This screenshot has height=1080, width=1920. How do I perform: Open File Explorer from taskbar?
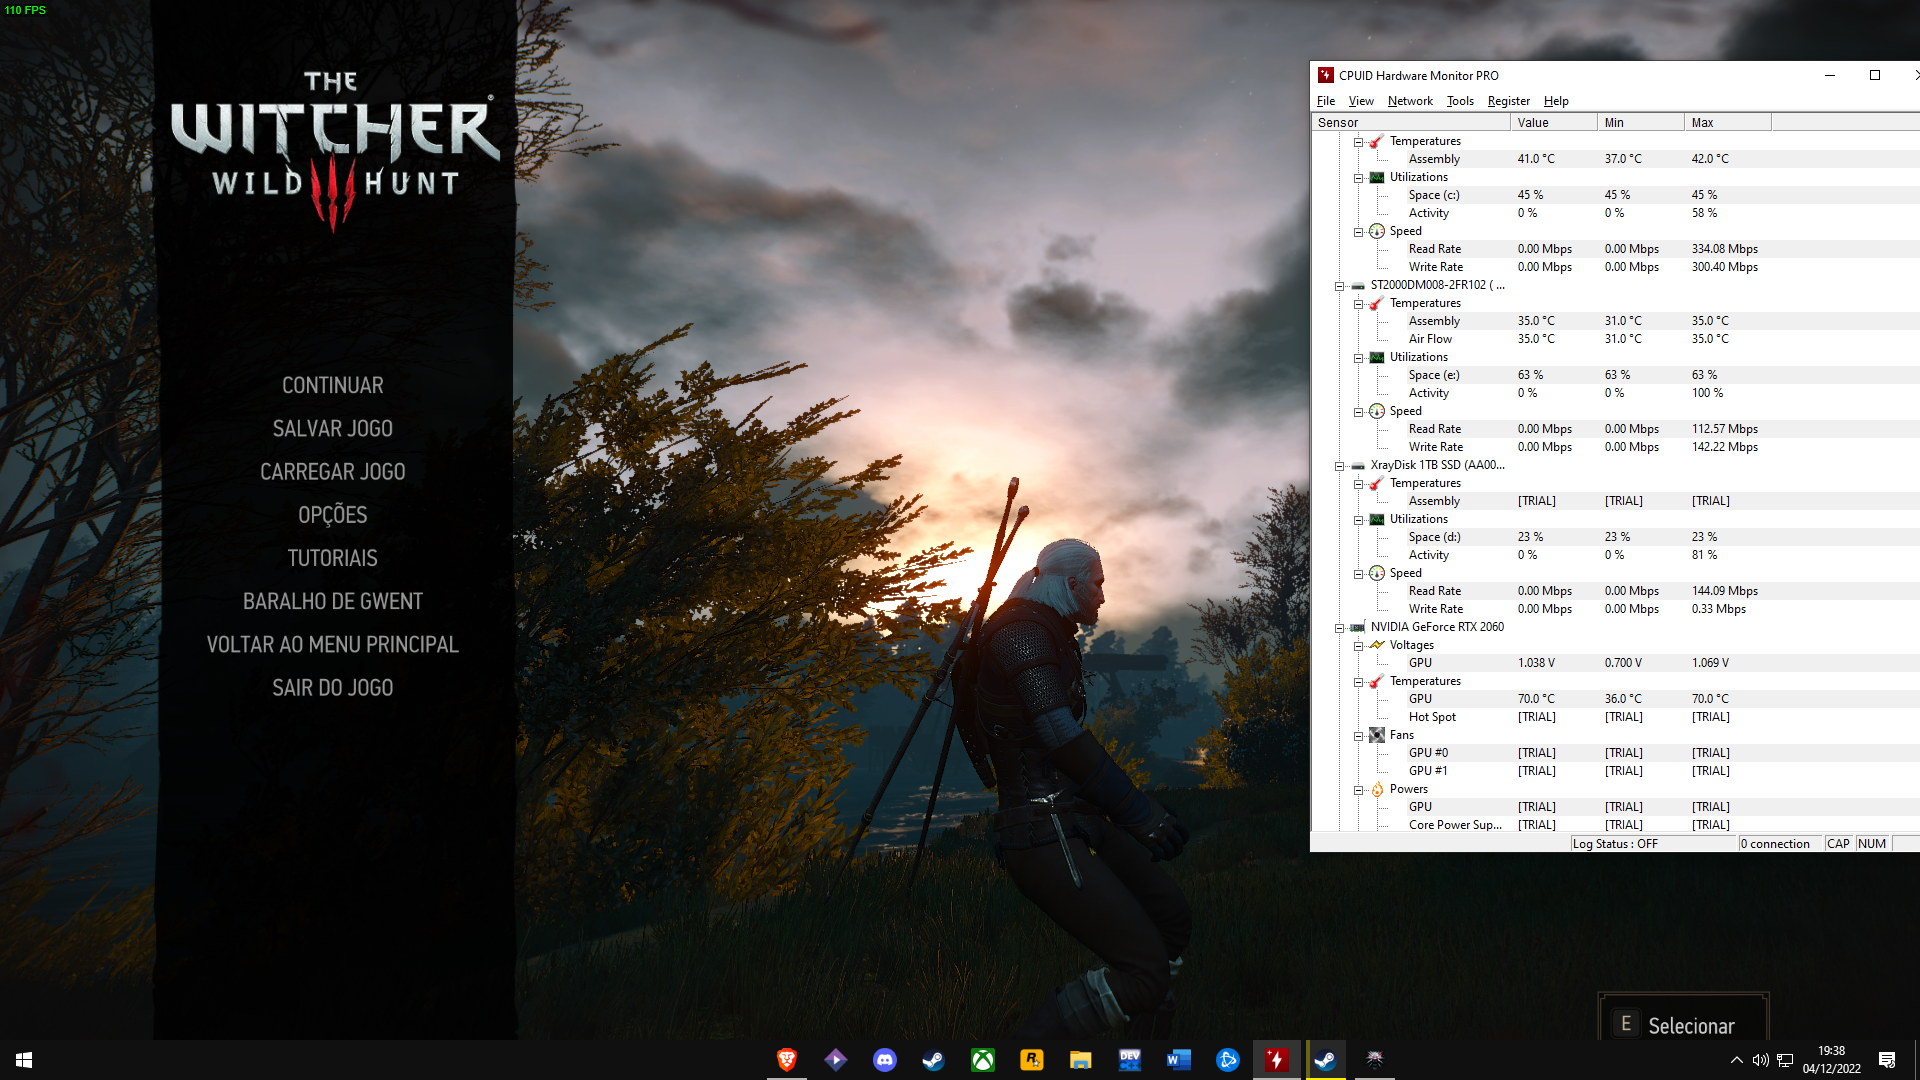point(1080,1060)
